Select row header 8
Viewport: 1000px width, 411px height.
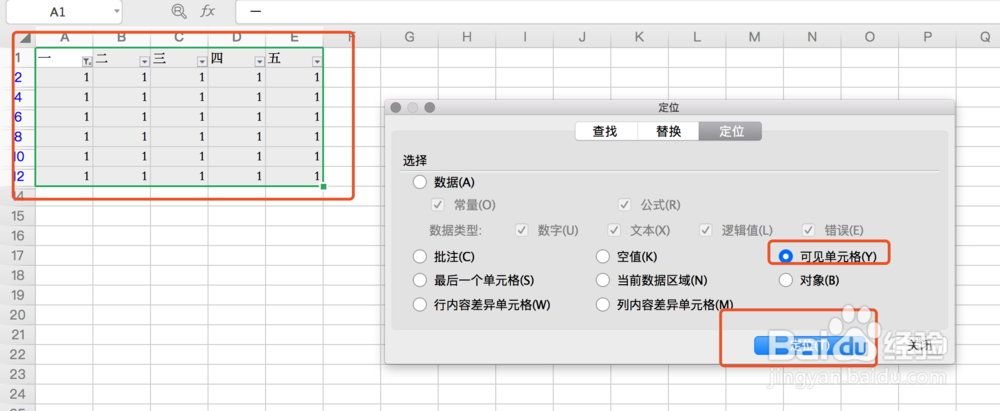coord(17,137)
